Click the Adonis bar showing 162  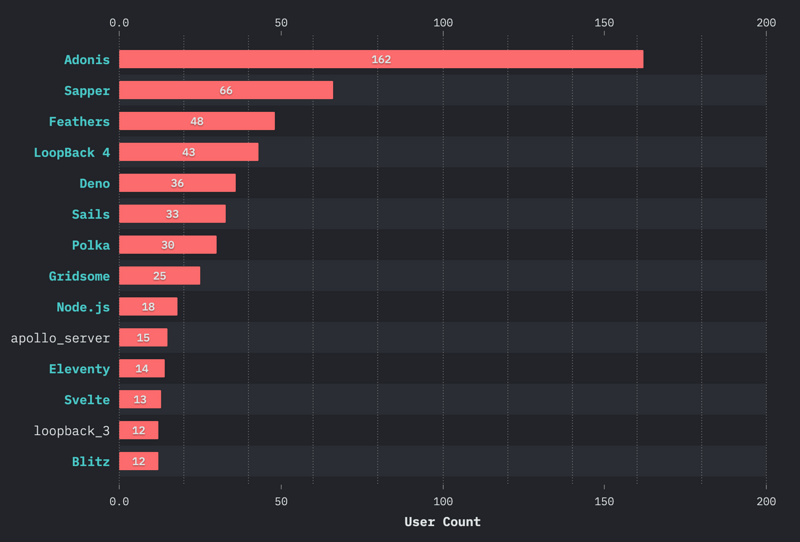point(381,59)
